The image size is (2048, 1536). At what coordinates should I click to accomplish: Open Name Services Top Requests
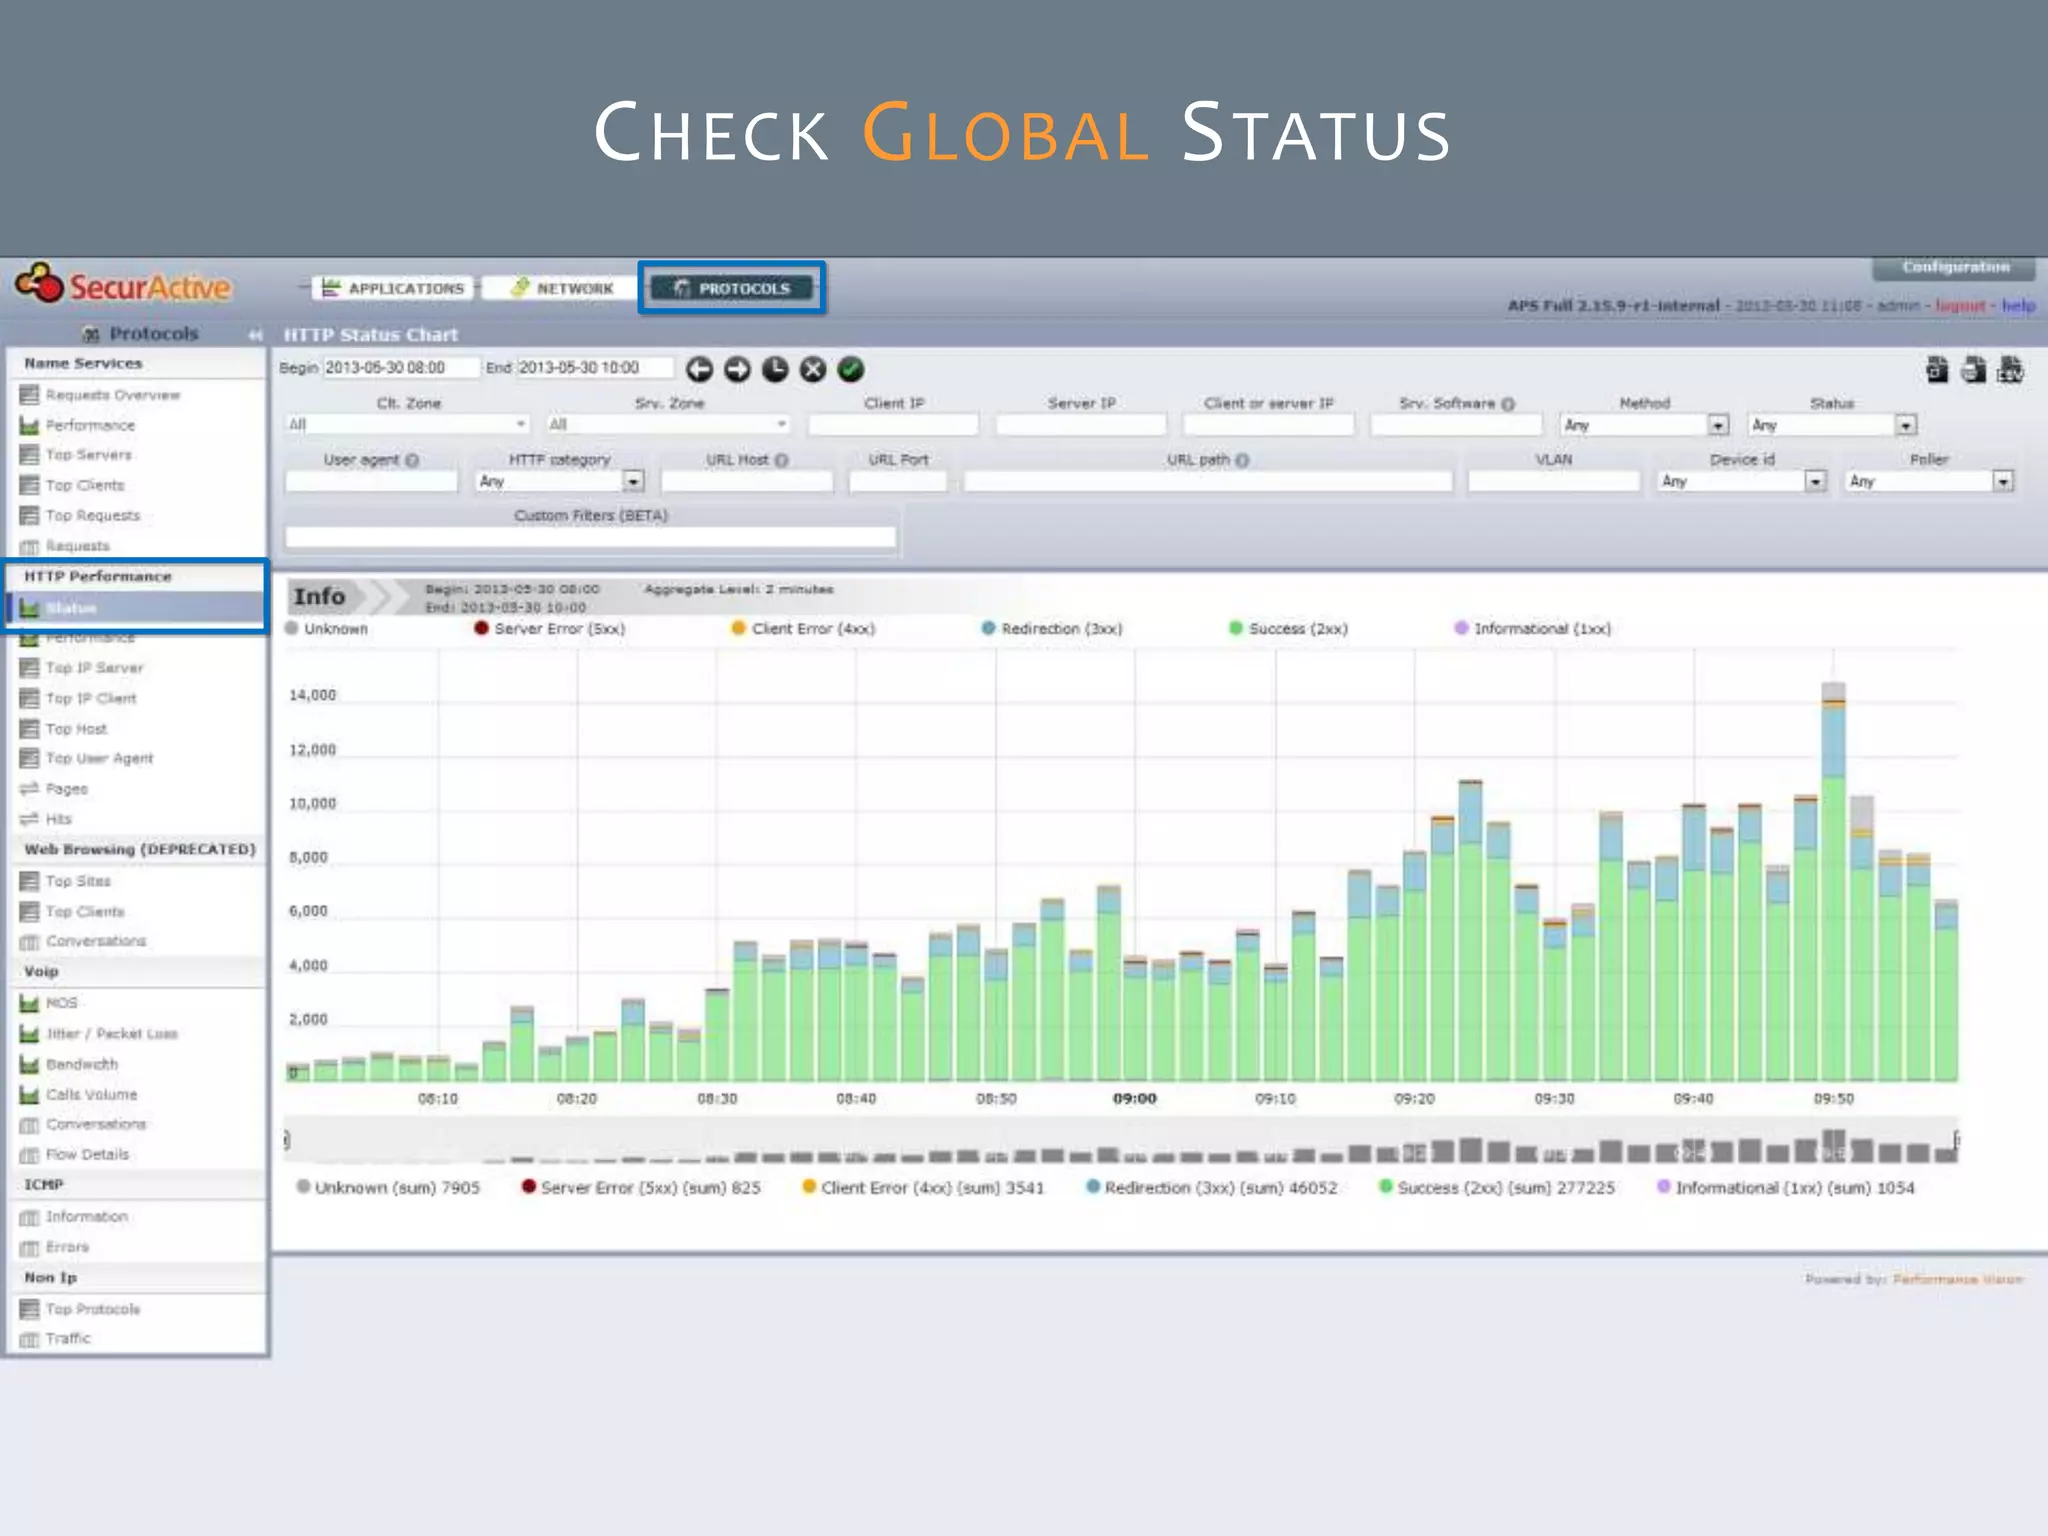pyautogui.click(x=92, y=515)
